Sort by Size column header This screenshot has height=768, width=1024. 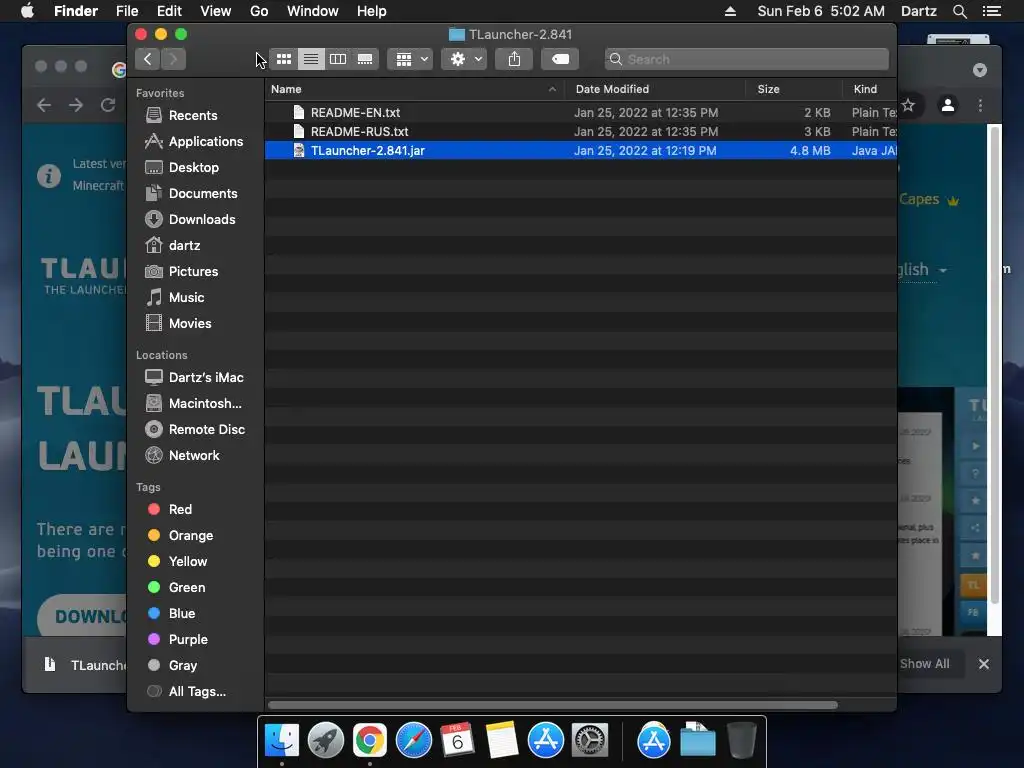tap(793, 89)
